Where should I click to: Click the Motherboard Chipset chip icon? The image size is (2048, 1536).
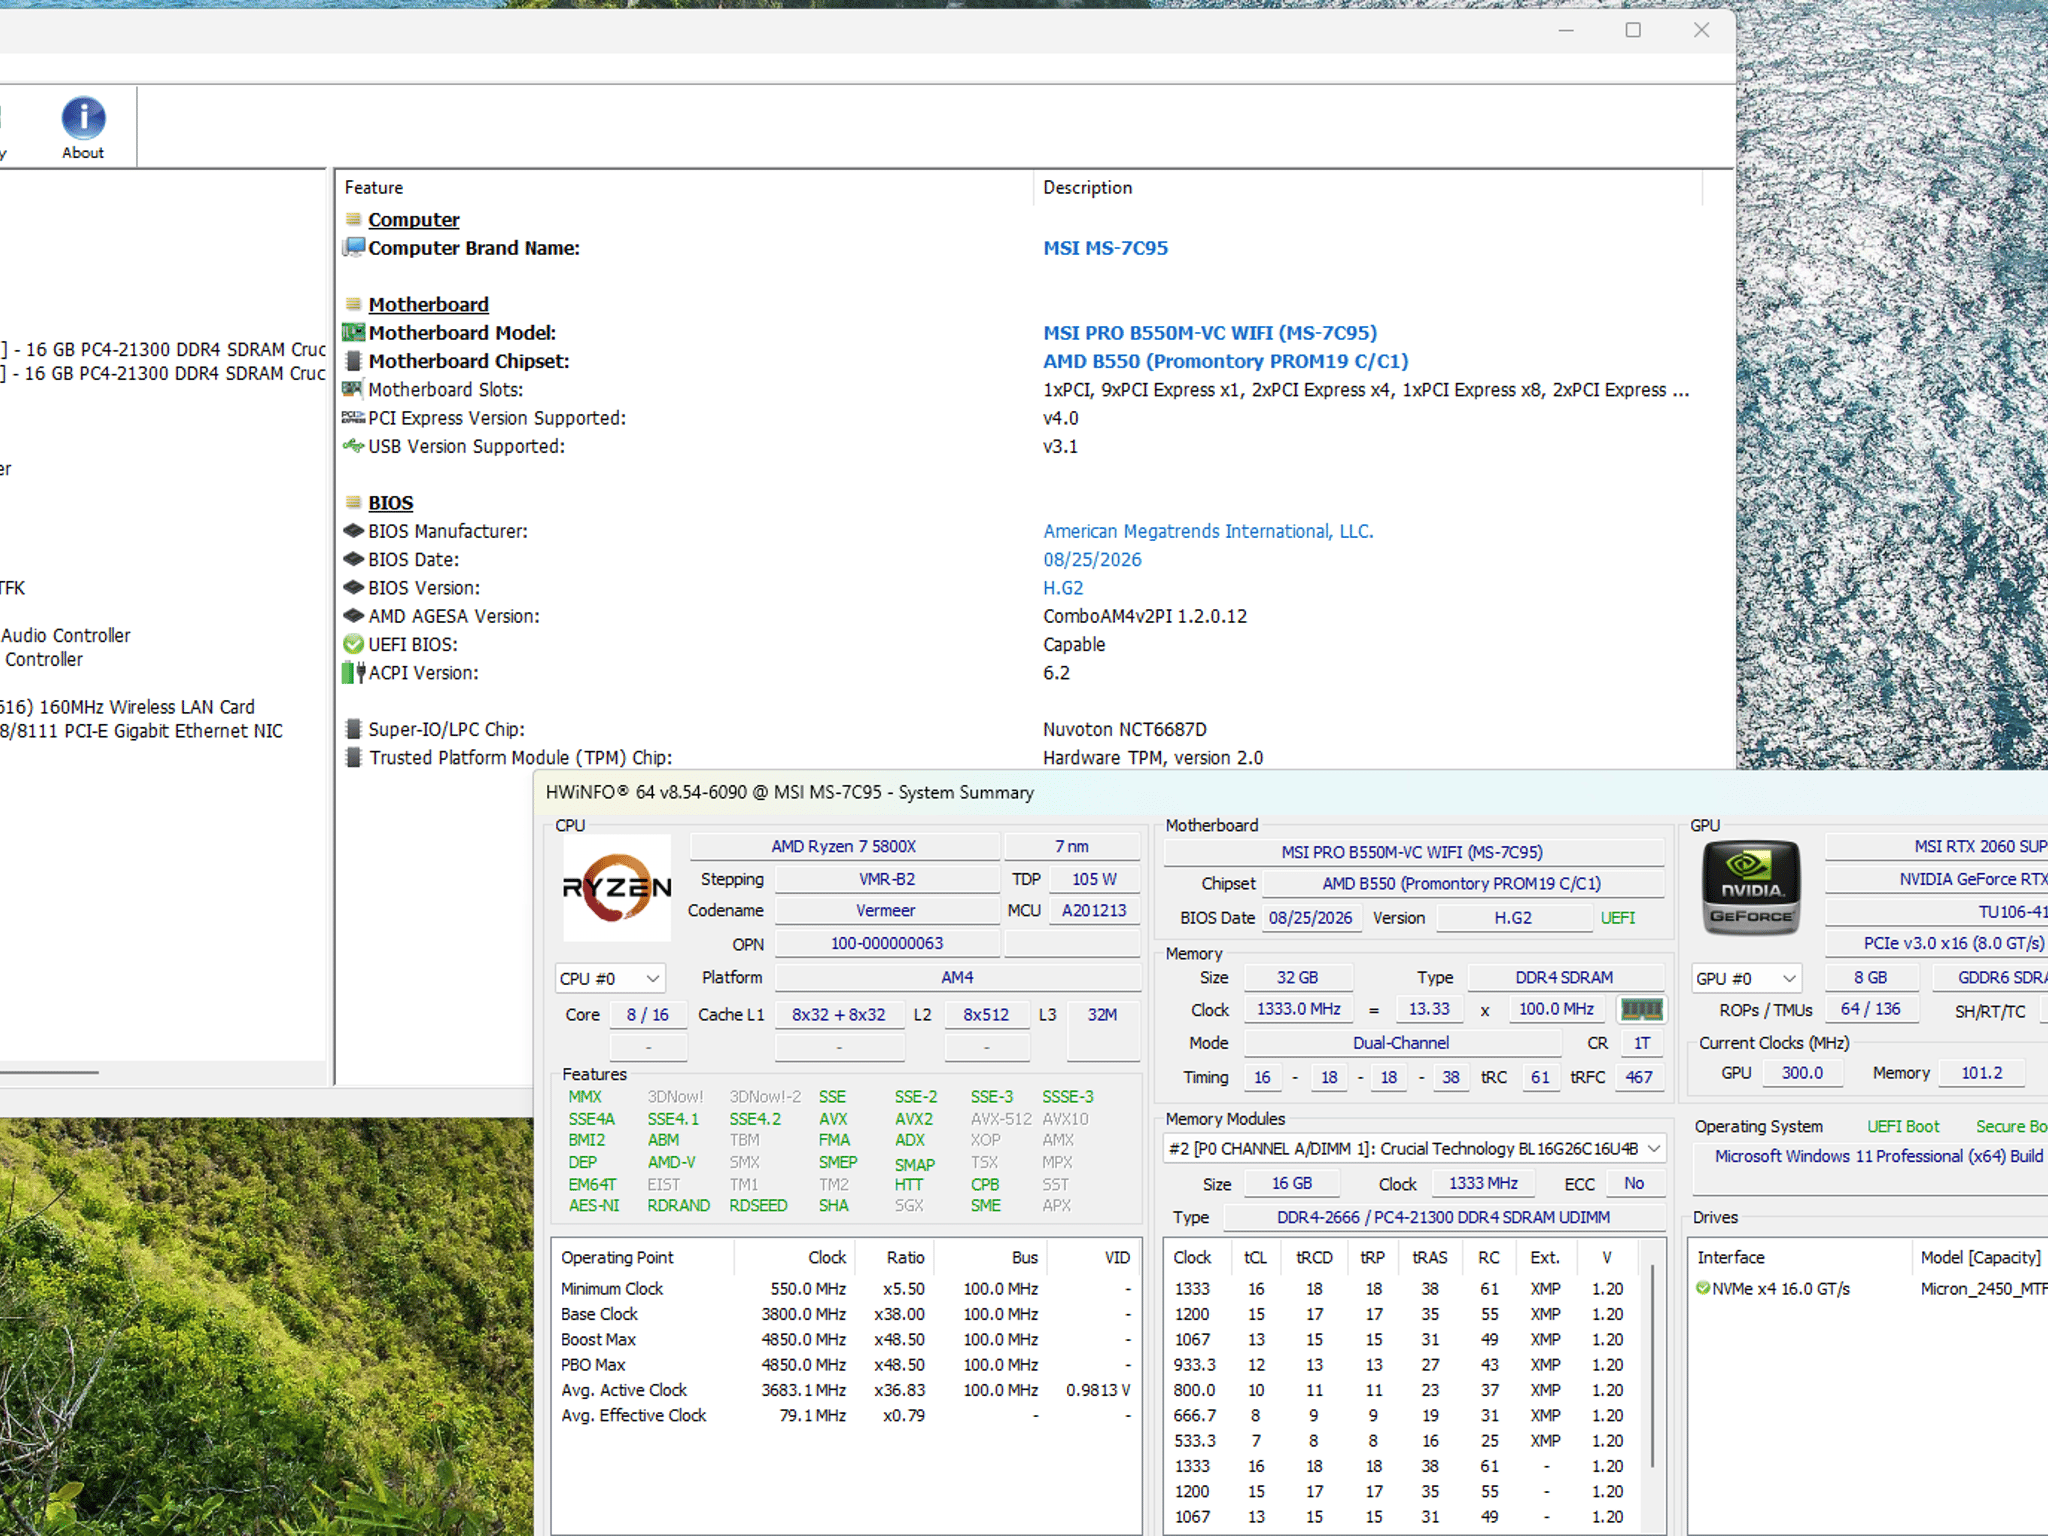[x=353, y=361]
